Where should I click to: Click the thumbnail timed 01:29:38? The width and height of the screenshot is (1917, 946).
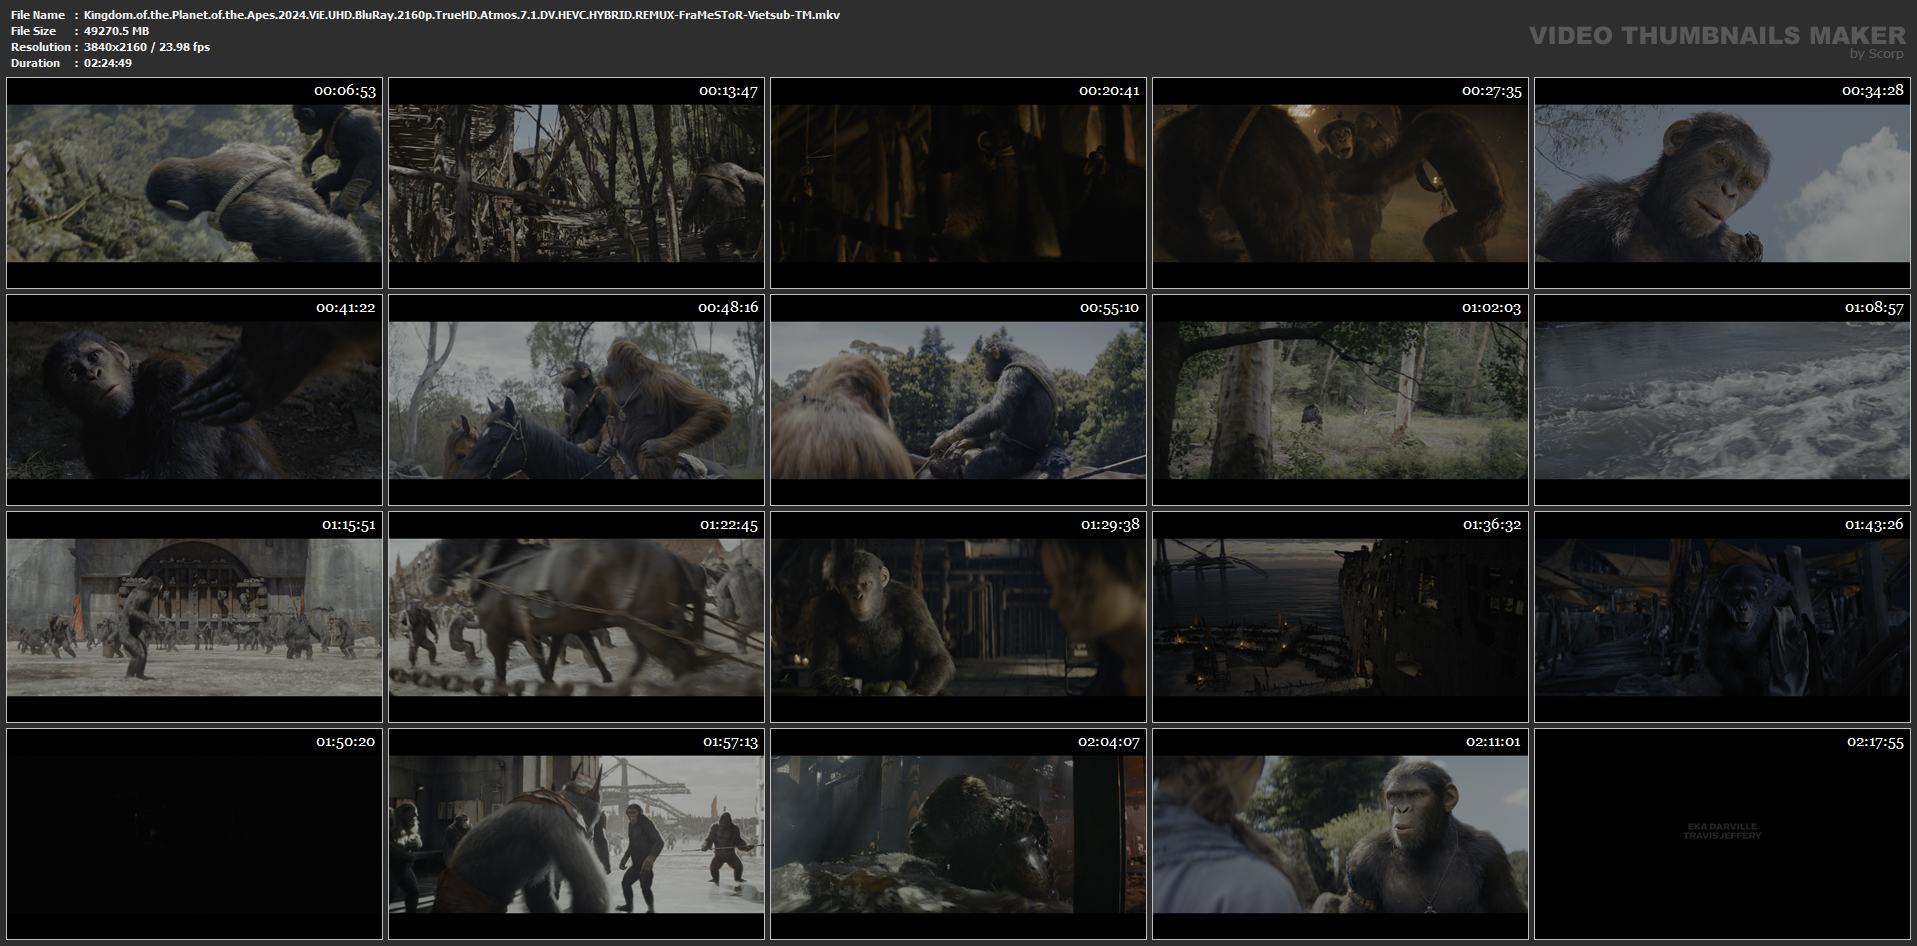point(958,617)
